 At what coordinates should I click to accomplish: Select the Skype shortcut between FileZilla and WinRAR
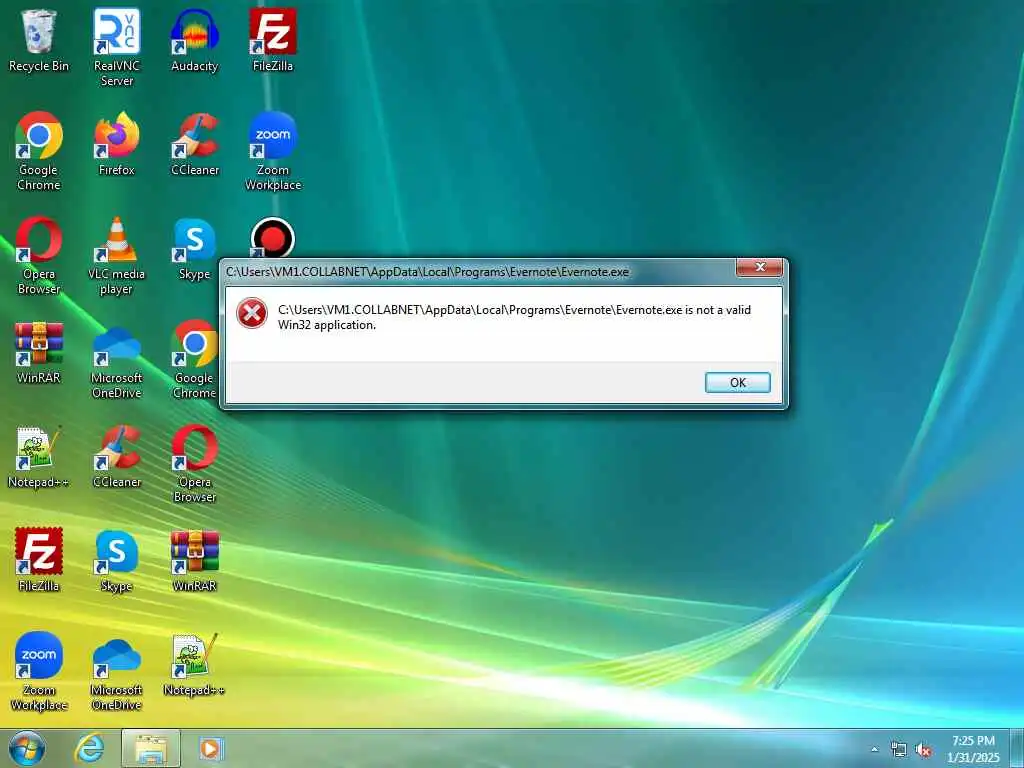[117, 560]
